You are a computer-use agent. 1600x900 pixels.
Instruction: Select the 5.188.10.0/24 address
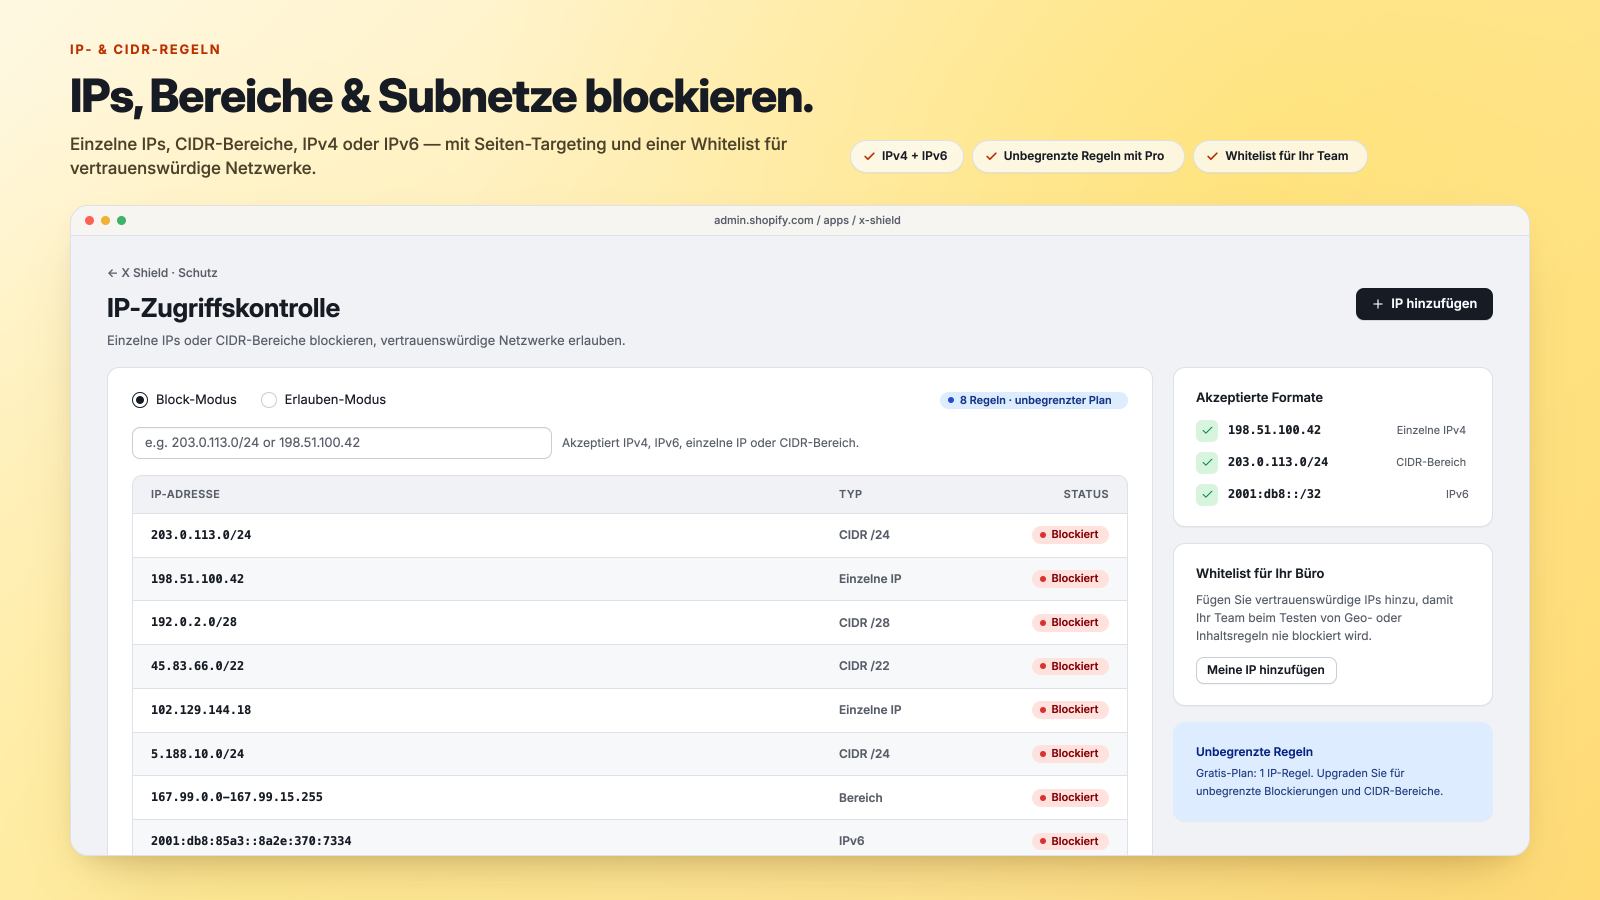point(197,754)
